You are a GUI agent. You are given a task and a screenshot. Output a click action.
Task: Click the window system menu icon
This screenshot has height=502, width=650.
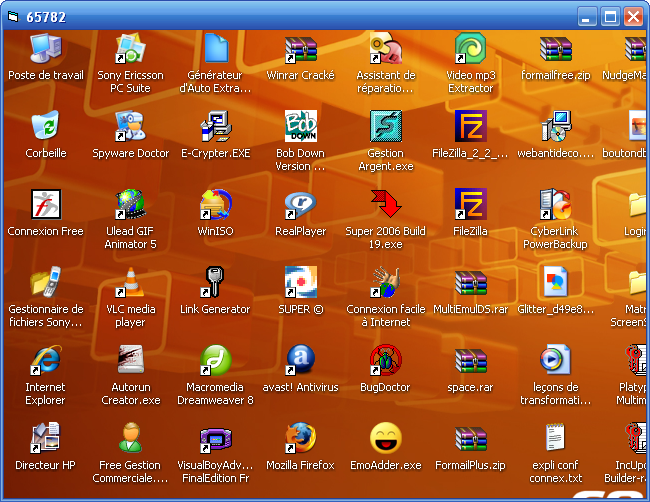(x=13, y=17)
